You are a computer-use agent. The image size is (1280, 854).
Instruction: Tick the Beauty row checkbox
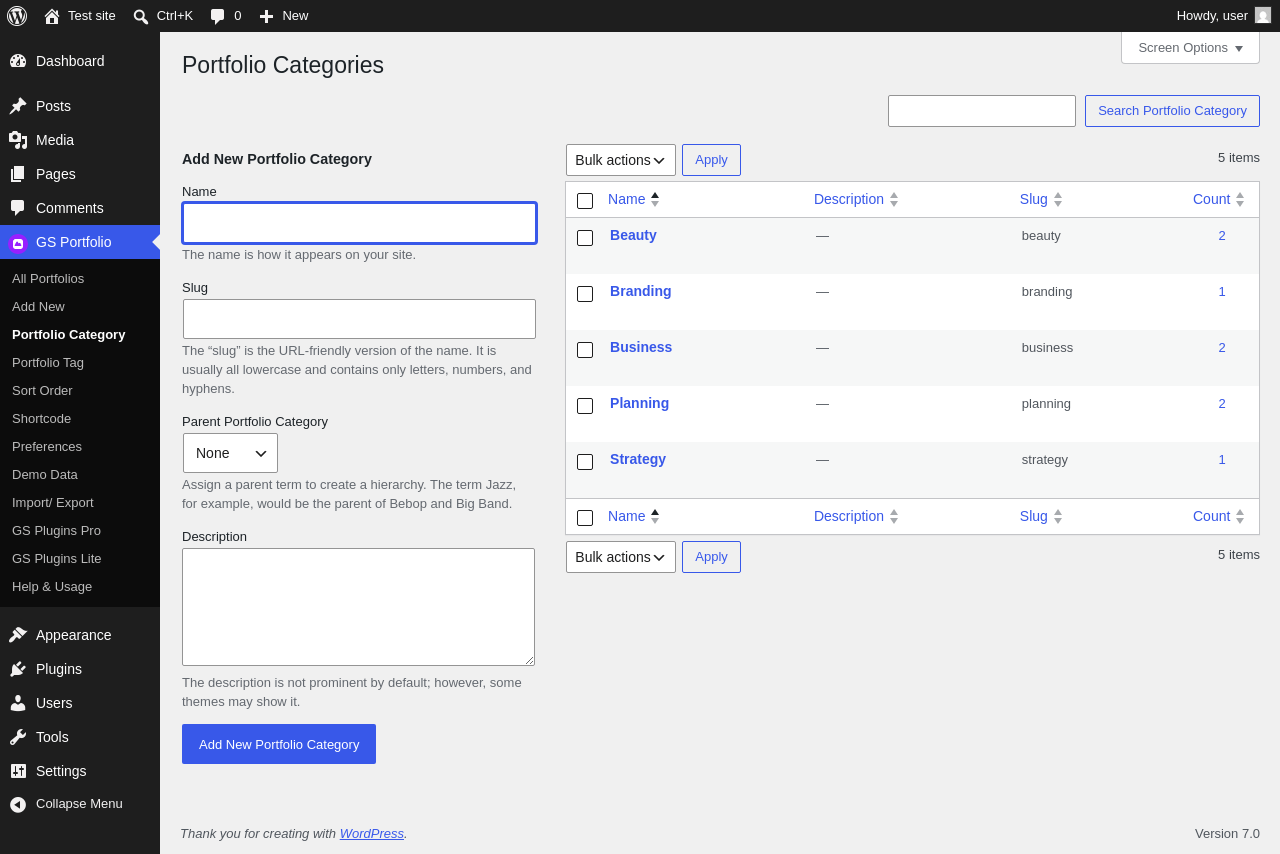pos(585,238)
